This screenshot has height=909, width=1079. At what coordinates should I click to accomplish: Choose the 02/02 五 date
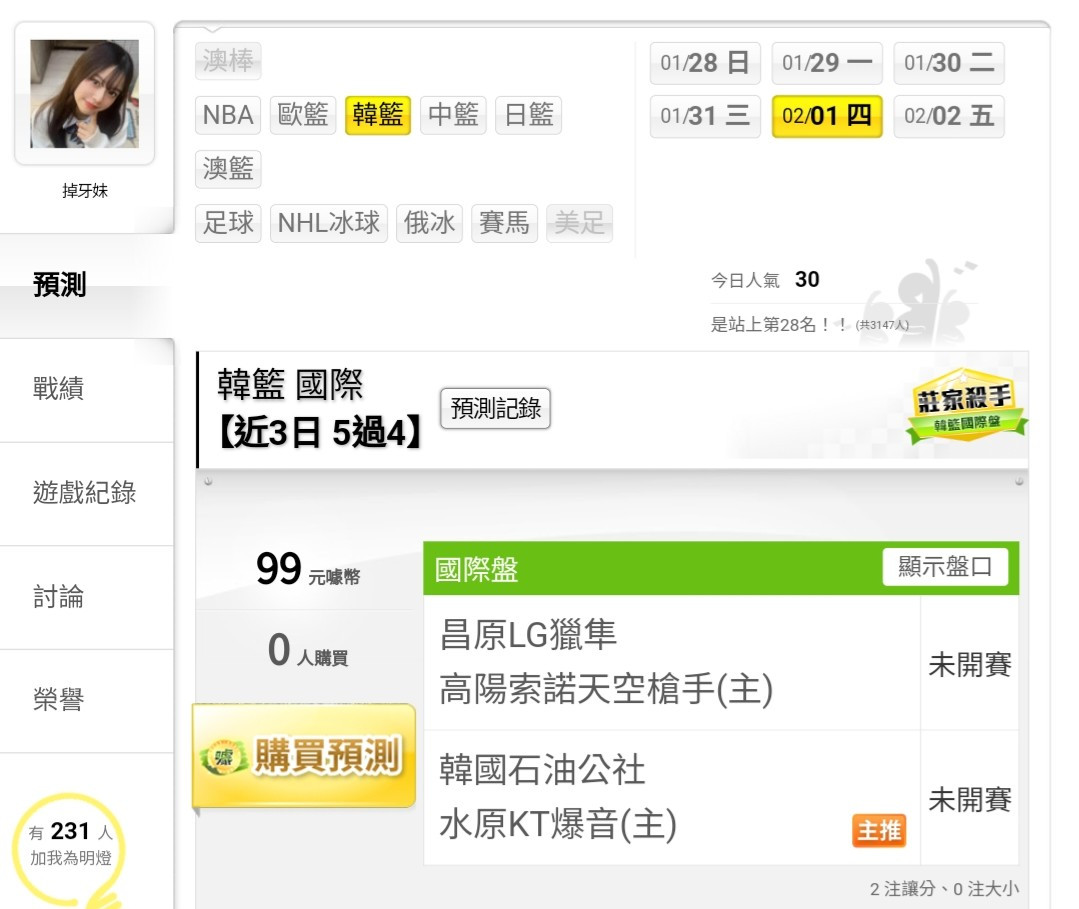(x=949, y=116)
